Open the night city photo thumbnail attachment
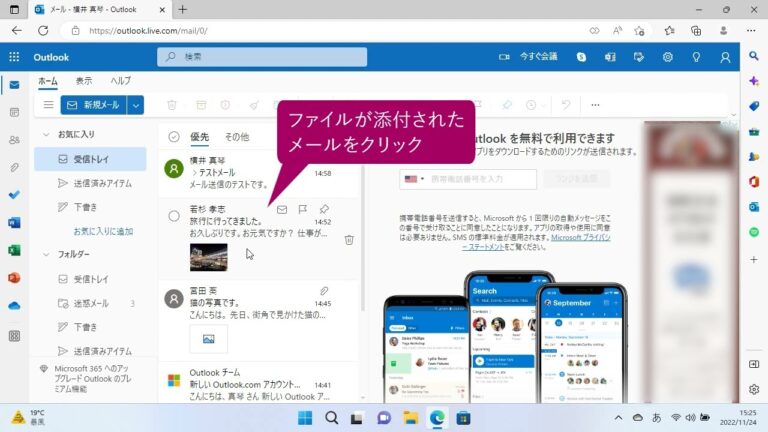Screen dimensions: 768x432 point(209,257)
